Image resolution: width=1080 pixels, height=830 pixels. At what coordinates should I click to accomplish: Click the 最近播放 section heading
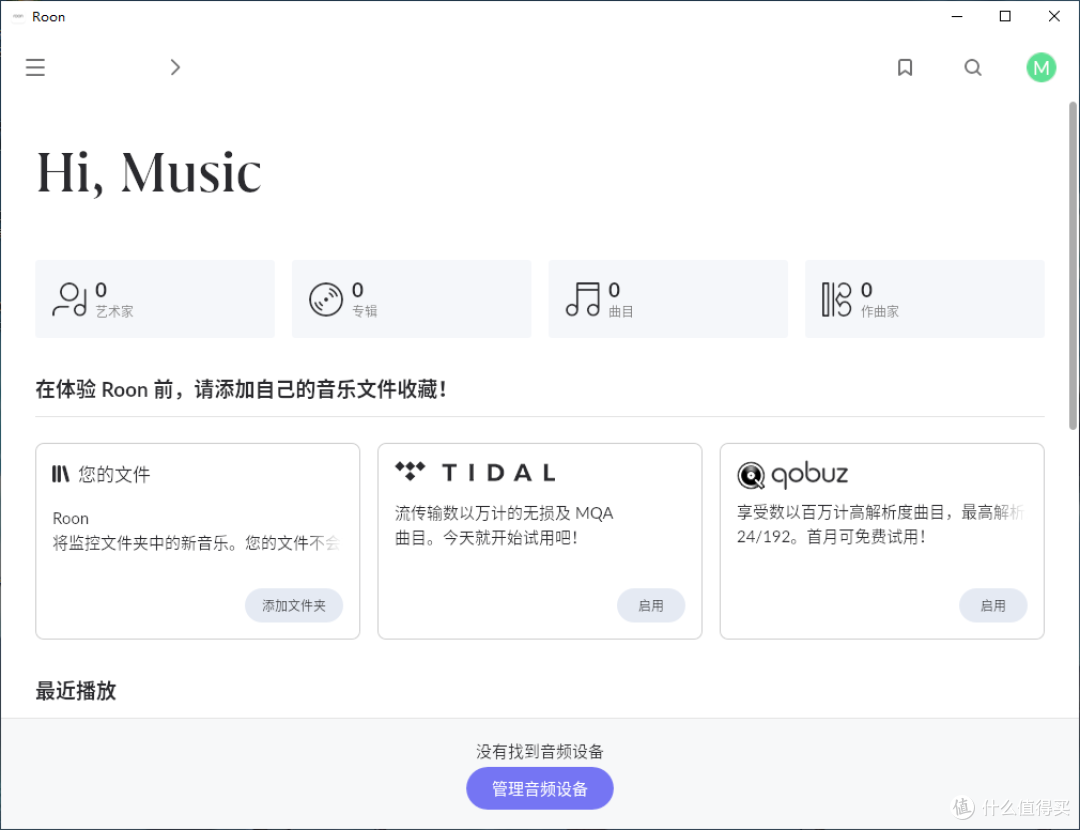click(x=75, y=690)
